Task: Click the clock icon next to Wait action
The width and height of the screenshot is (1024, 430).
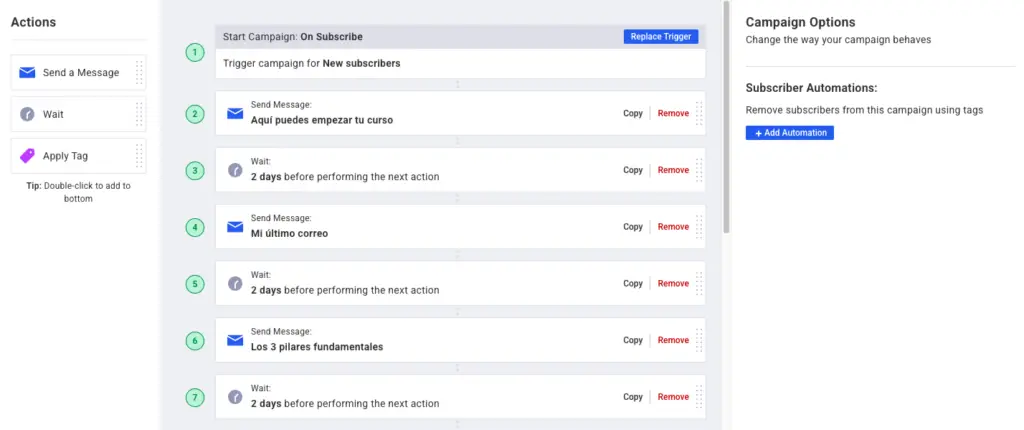Action: (x=27, y=114)
